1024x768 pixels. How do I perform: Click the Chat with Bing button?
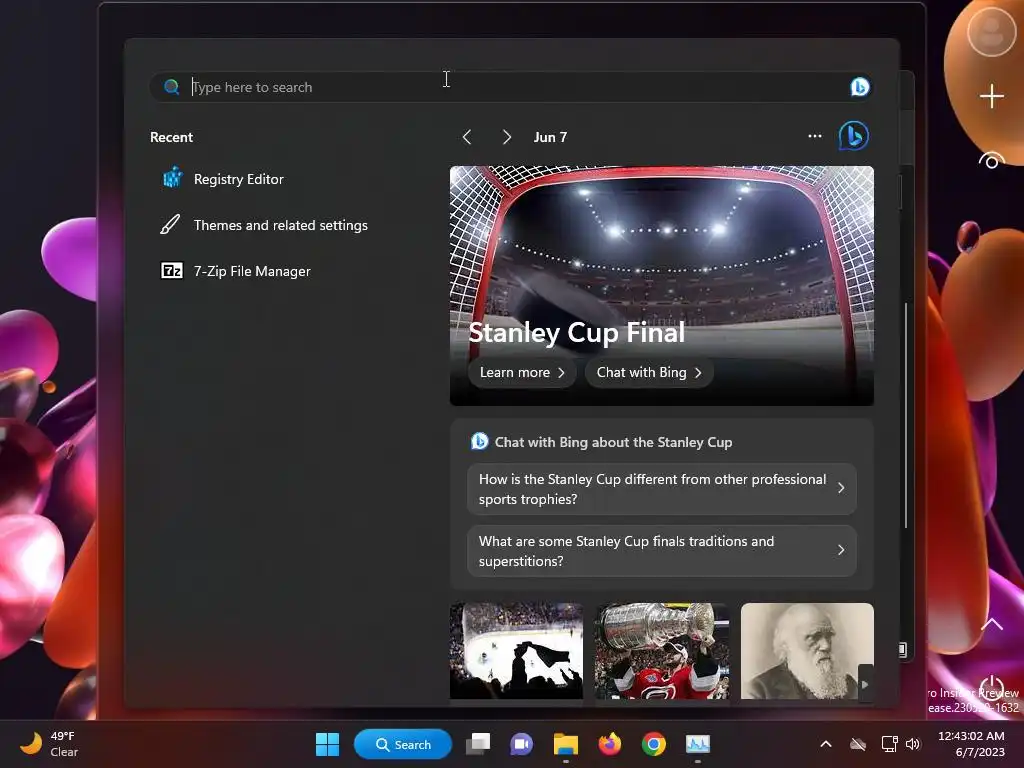coord(648,372)
